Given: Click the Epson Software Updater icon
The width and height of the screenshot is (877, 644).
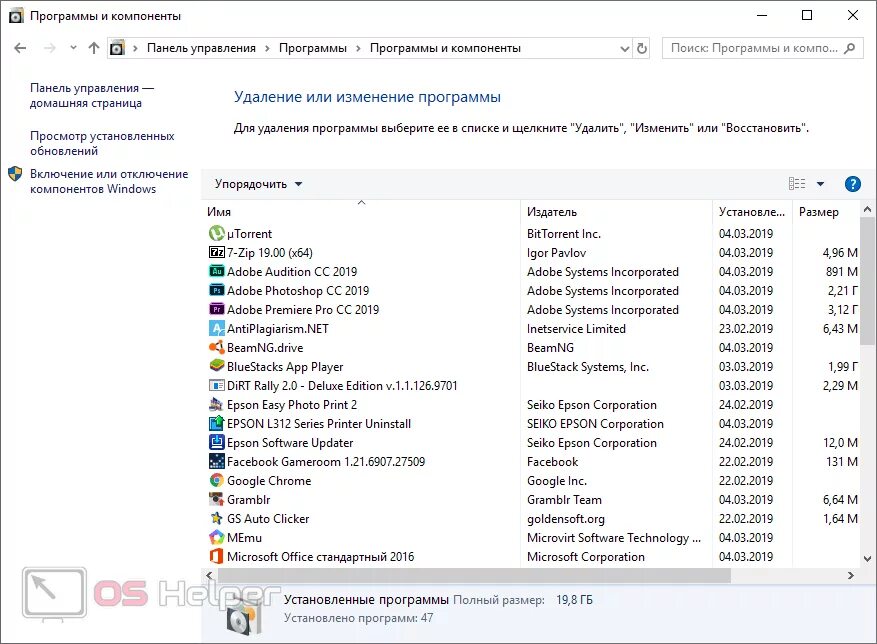Looking at the screenshot, I should [x=216, y=443].
